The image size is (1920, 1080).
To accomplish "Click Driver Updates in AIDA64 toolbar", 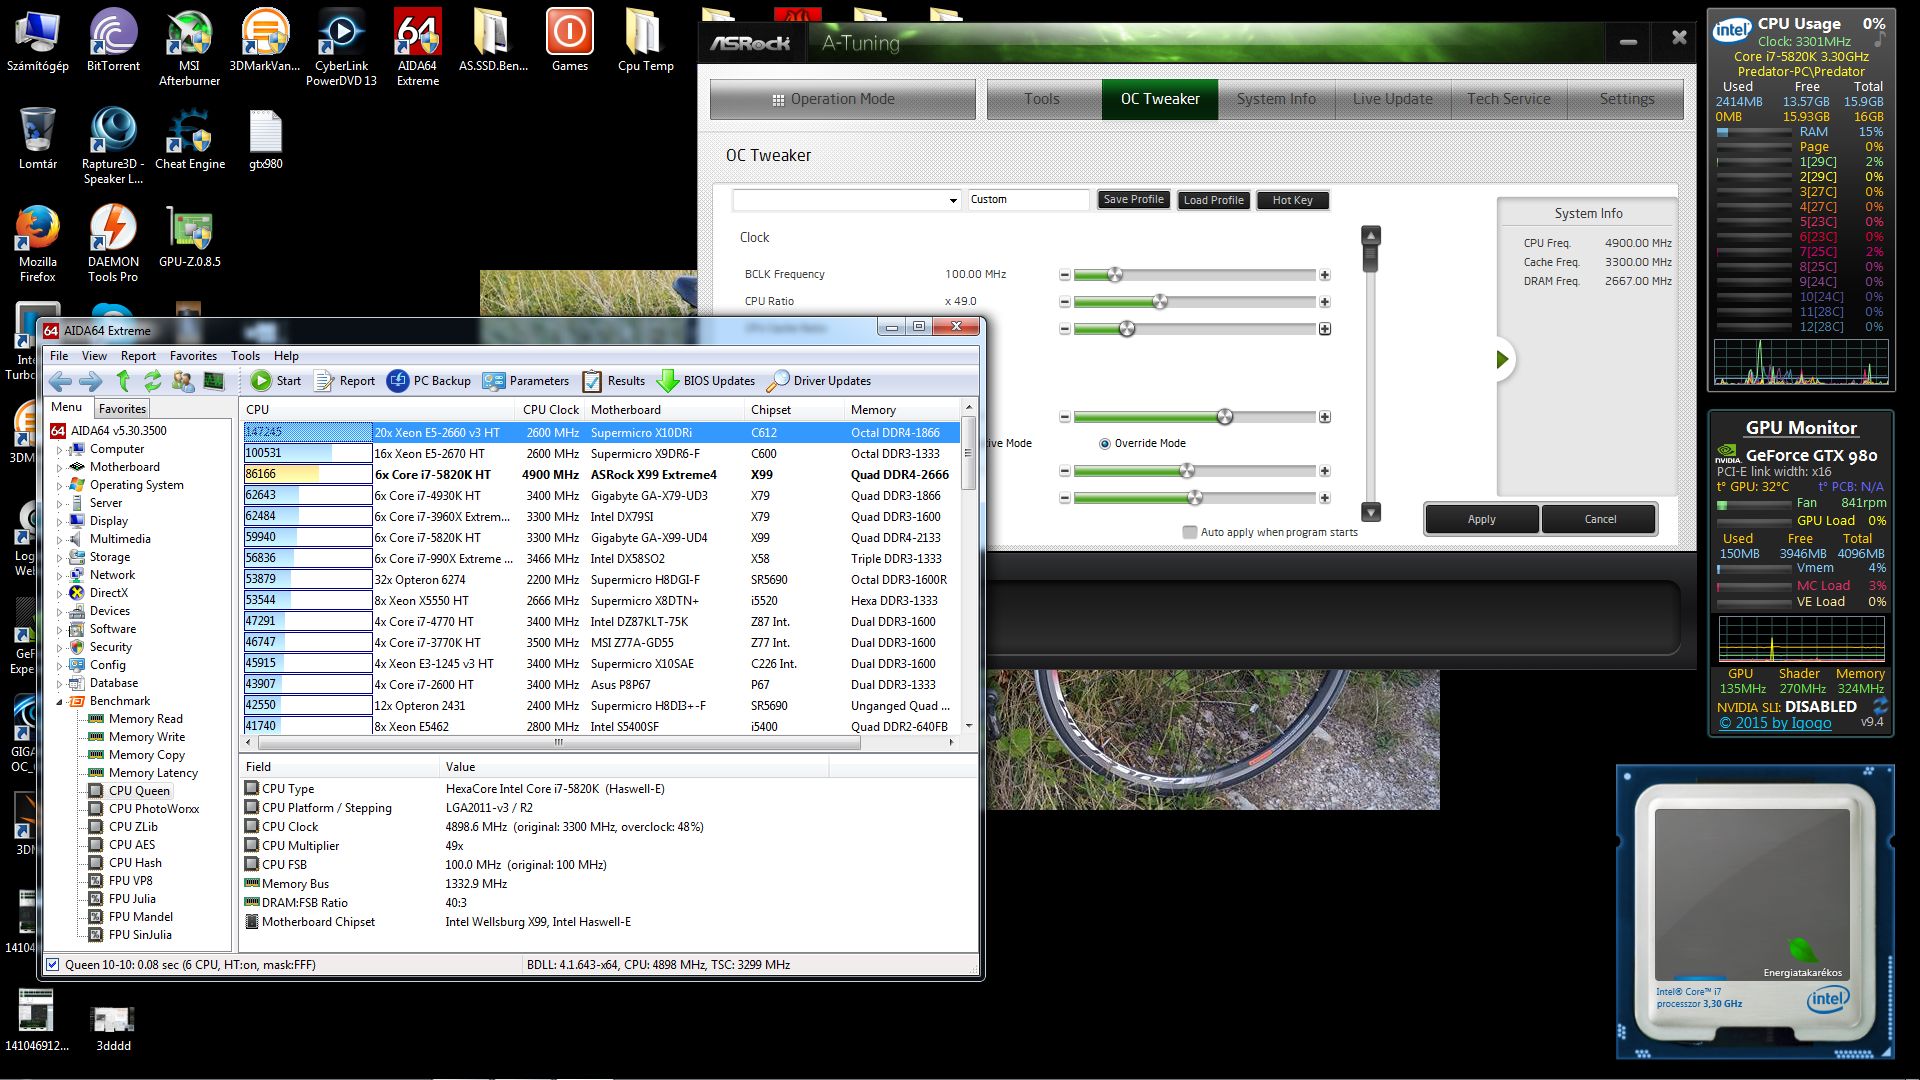I will coord(819,381).
